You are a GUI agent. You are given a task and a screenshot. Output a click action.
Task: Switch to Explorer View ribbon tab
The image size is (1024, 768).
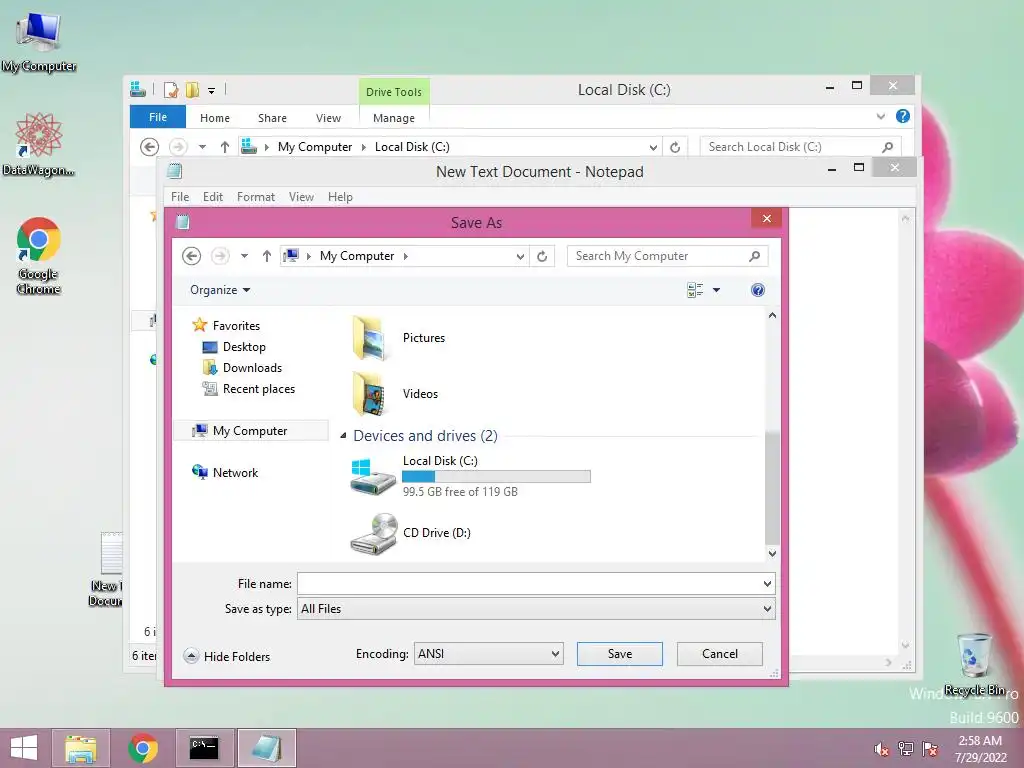tap(328, 118)
